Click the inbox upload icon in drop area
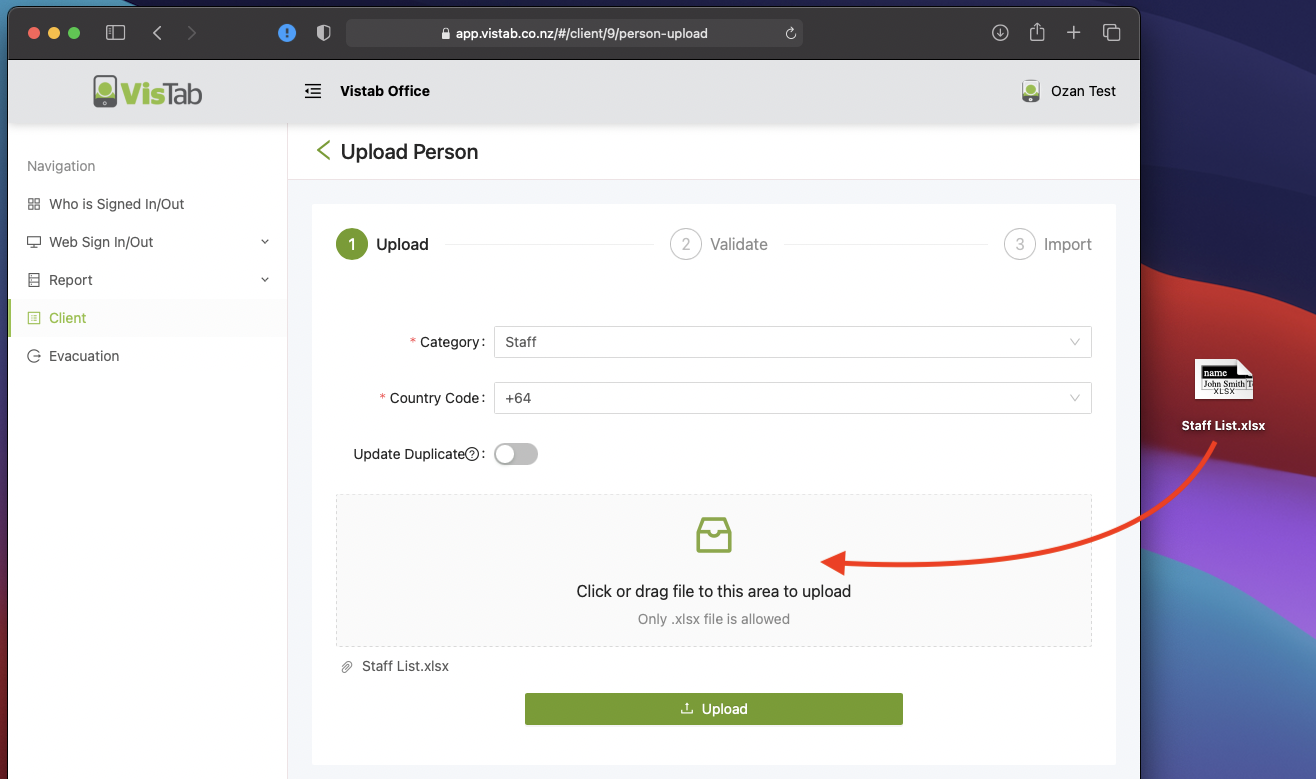Image resolution: width=1316 pixels, height=779 pixels. pyautogui.click(x=713, y=535)
